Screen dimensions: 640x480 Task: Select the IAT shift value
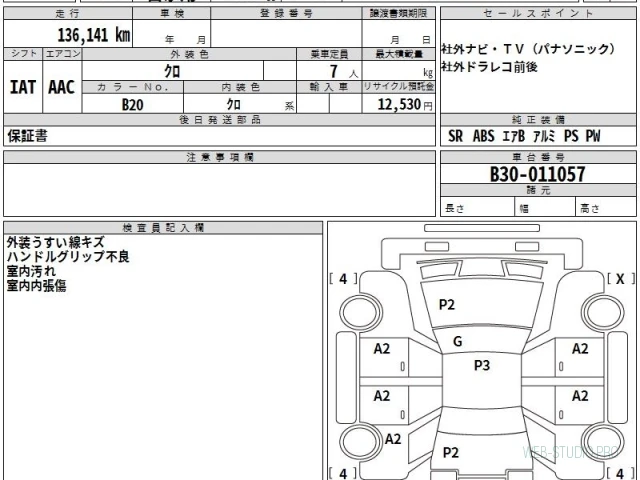coord(23,87)
